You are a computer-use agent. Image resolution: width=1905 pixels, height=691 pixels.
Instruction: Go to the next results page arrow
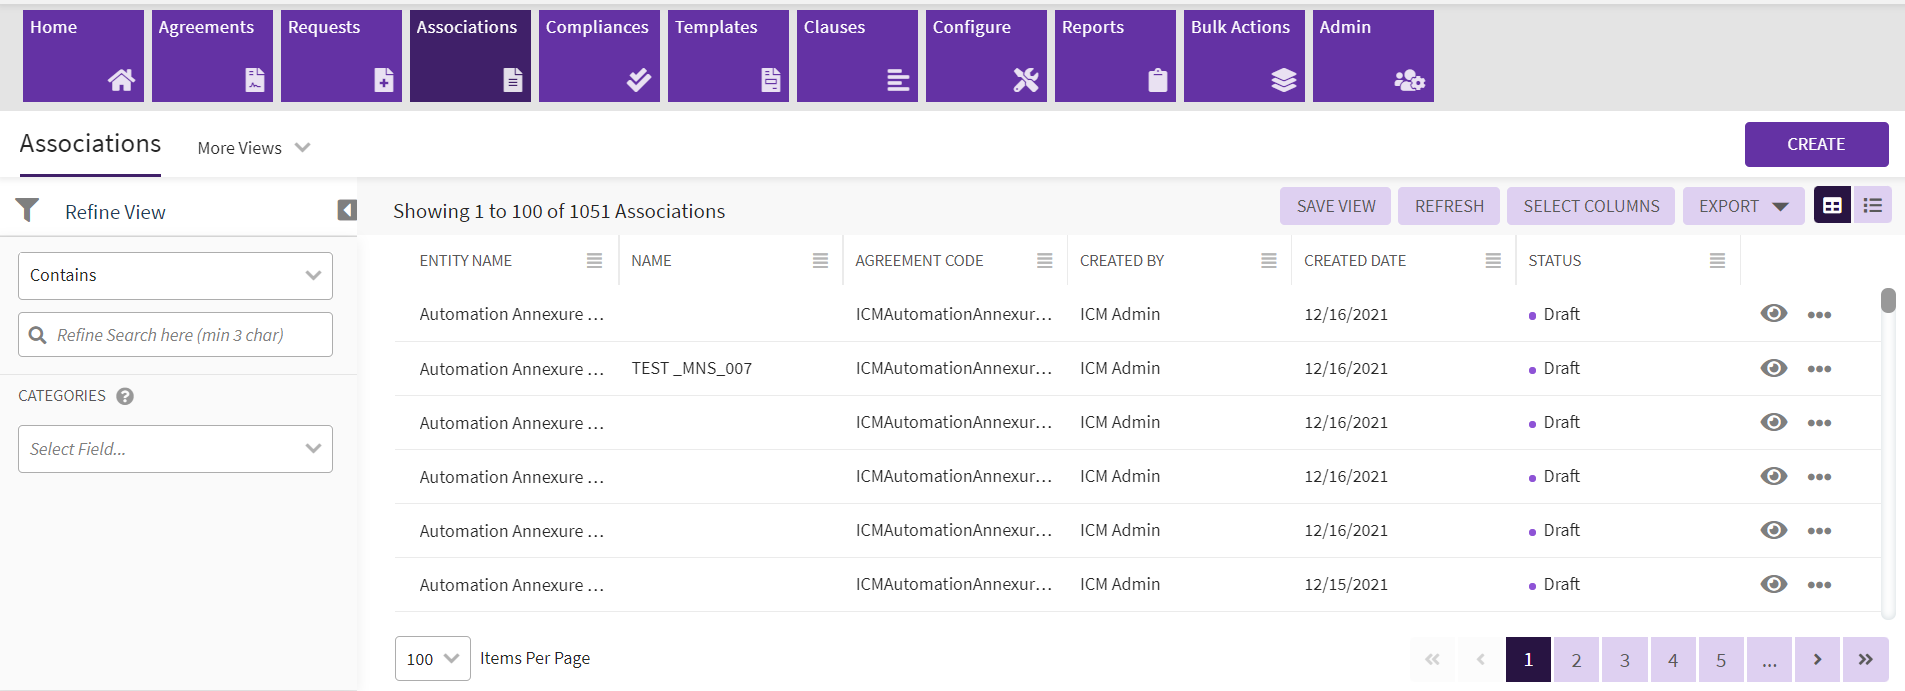click(1817, 659)
